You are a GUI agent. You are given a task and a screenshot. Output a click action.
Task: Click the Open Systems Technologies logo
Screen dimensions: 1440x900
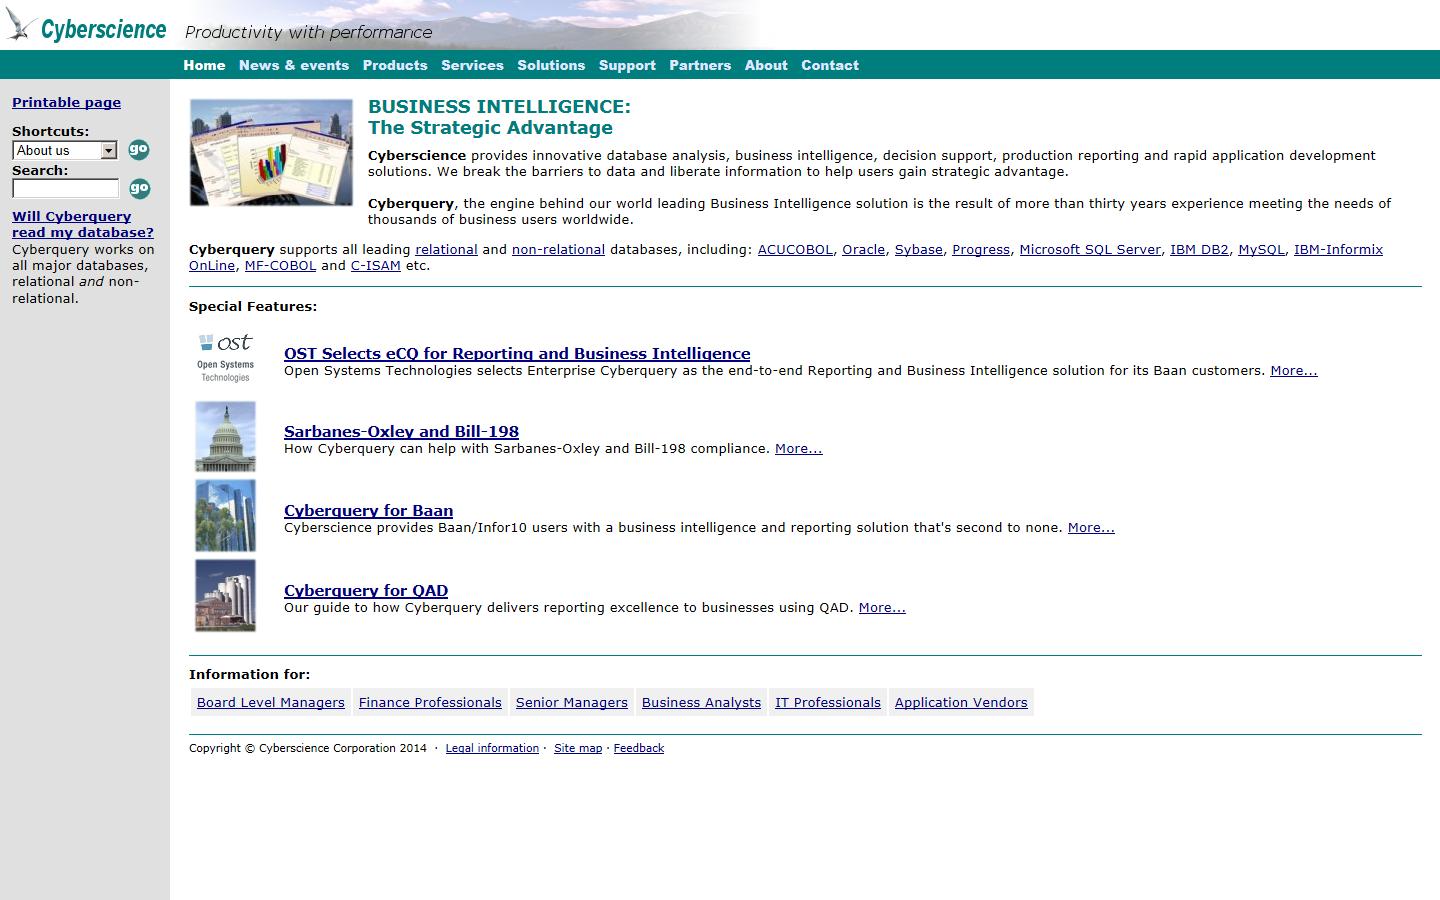point(225,355)
